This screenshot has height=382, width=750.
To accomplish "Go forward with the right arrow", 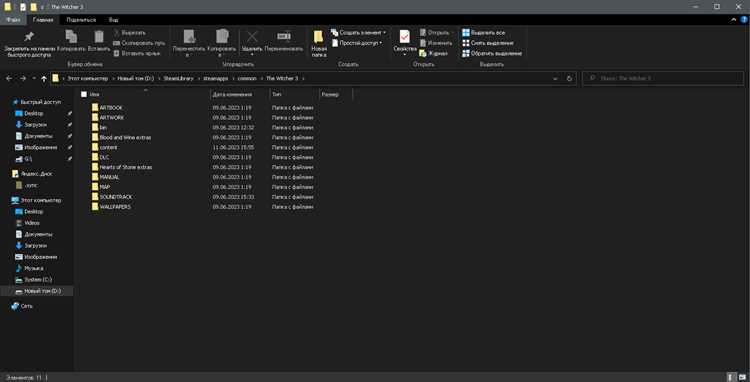I will coord(22,78).
